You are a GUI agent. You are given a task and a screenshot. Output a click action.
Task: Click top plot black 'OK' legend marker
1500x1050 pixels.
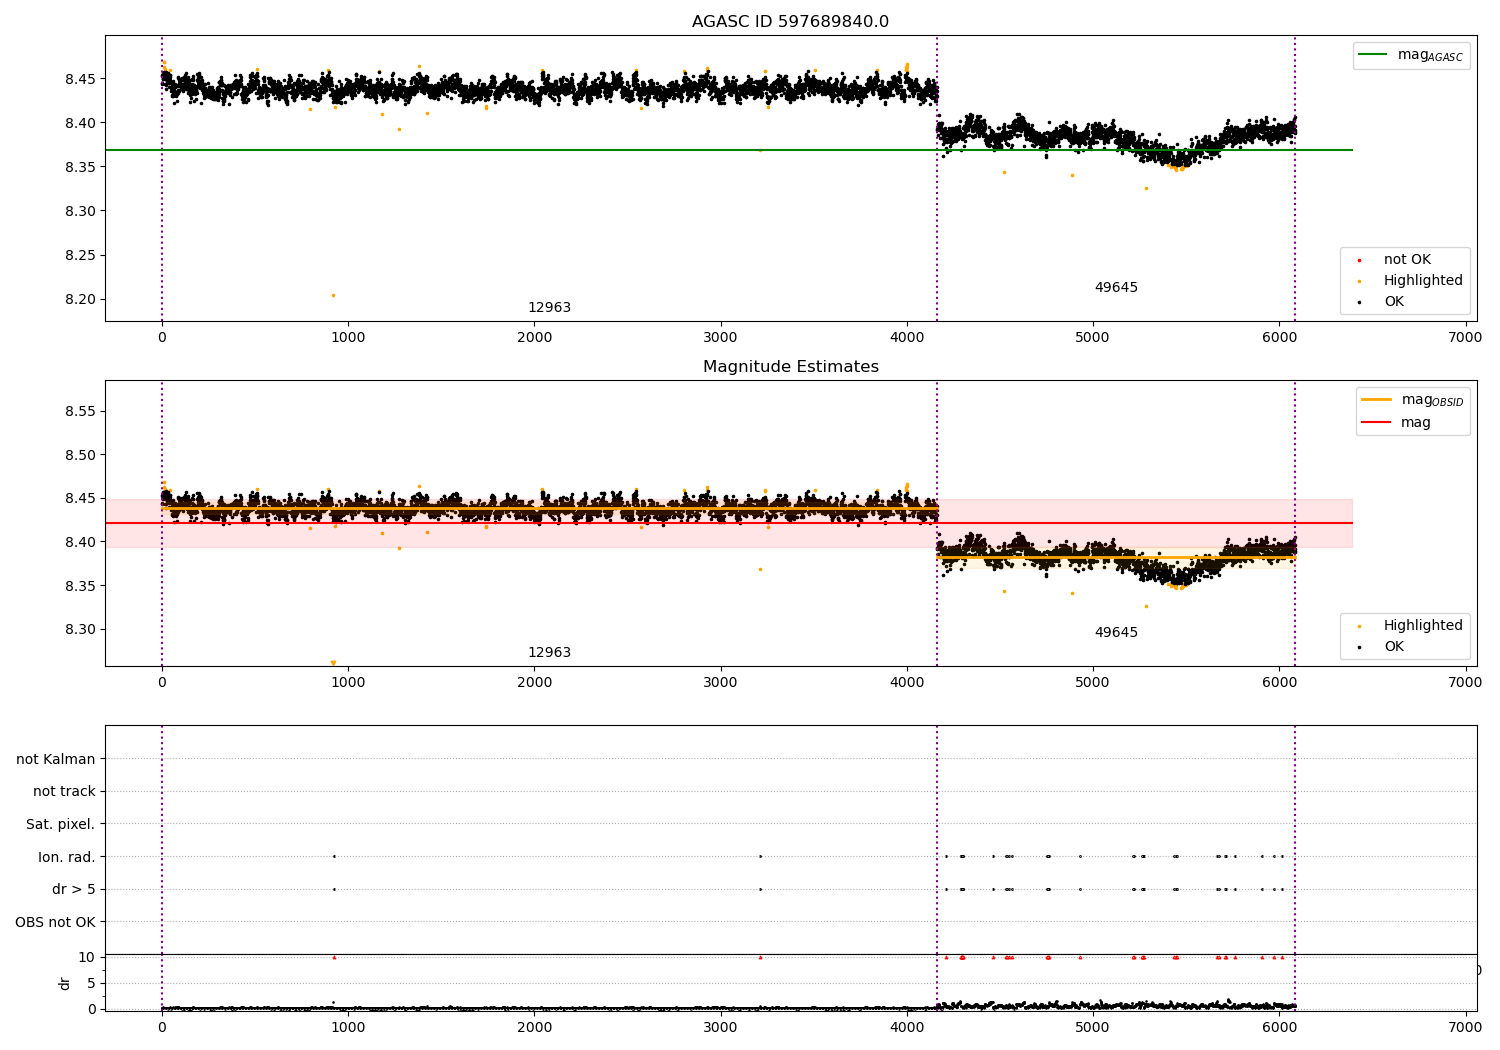click(1359, 302)
